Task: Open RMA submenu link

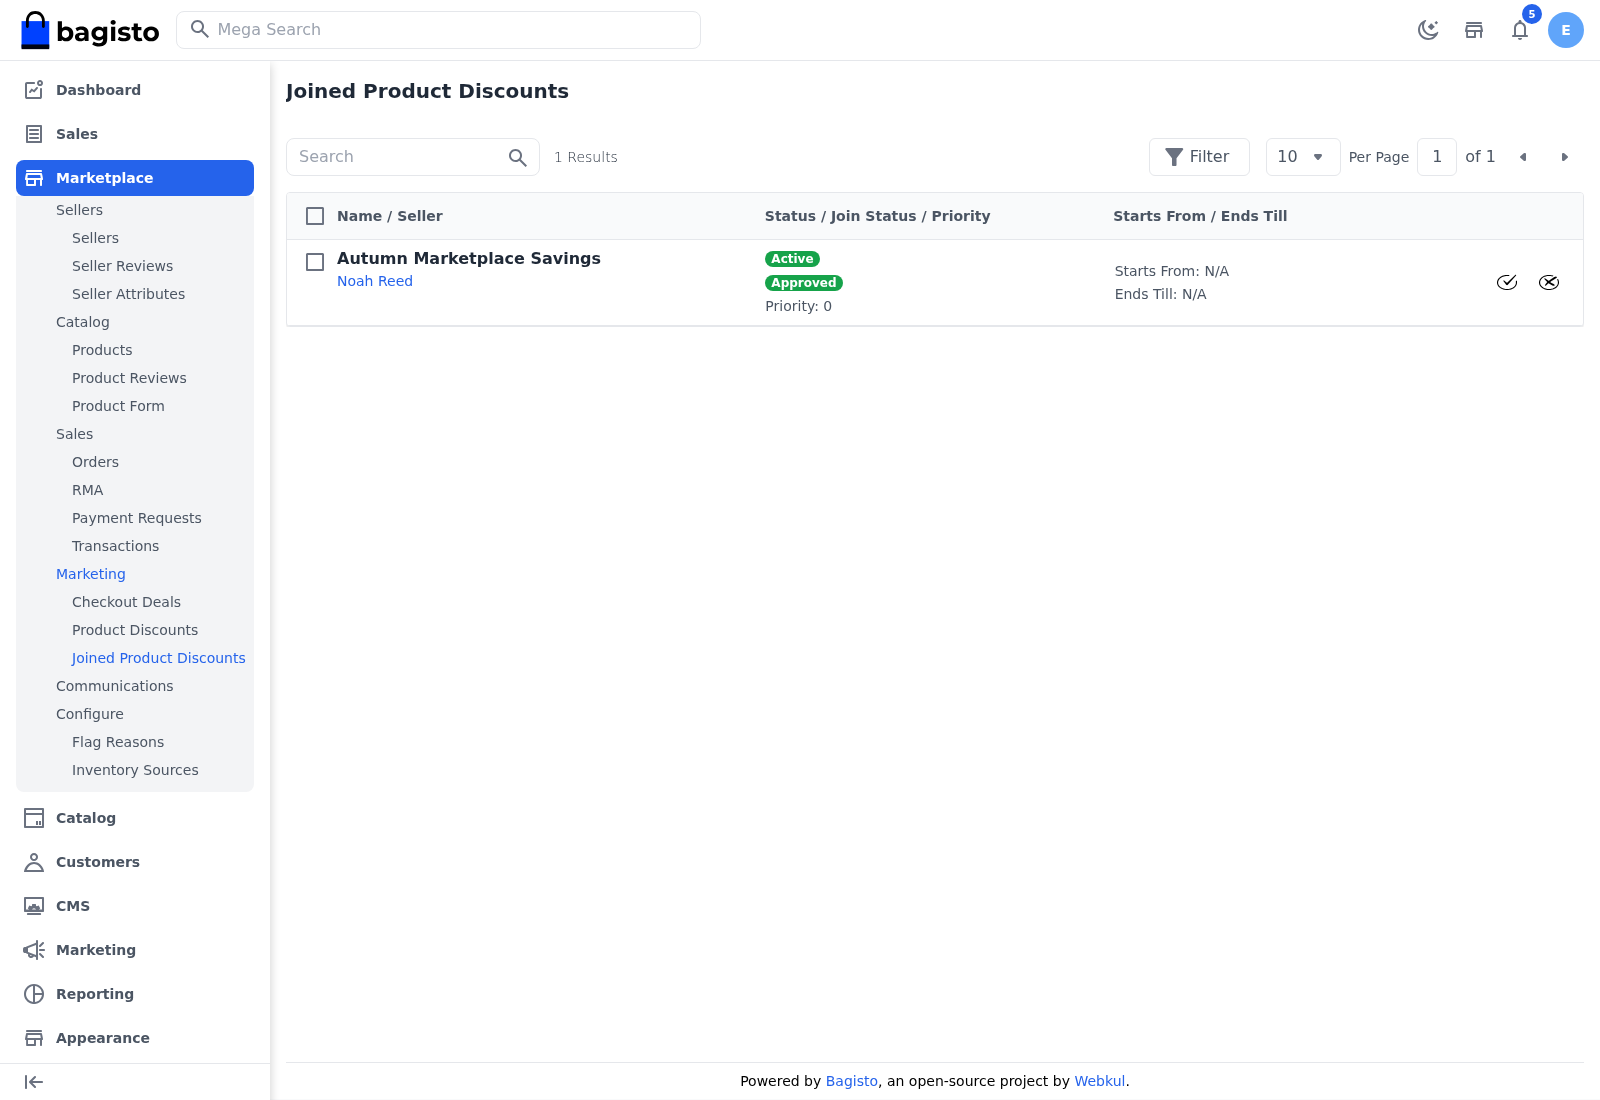Action: pos(88,490)
